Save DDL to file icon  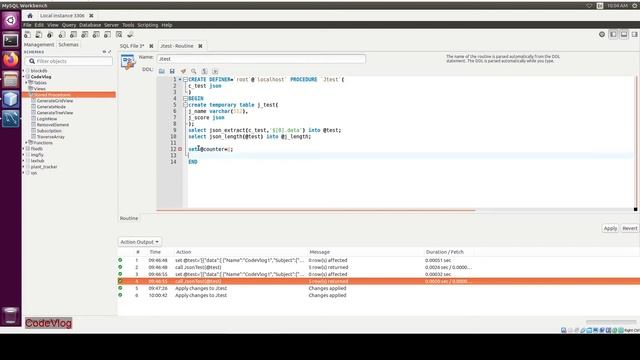pyautogui.click(x=172, y=71)
